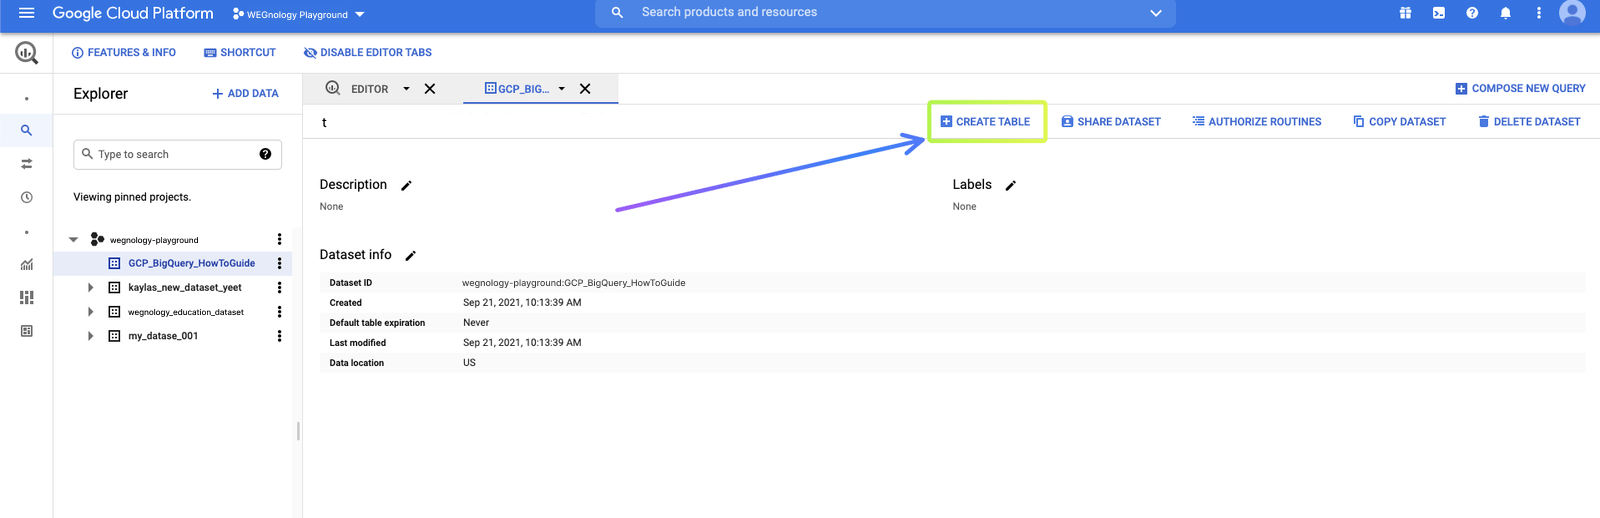
Task: Open actions menu for my_datase_001
Action: (x=279, y=336)
